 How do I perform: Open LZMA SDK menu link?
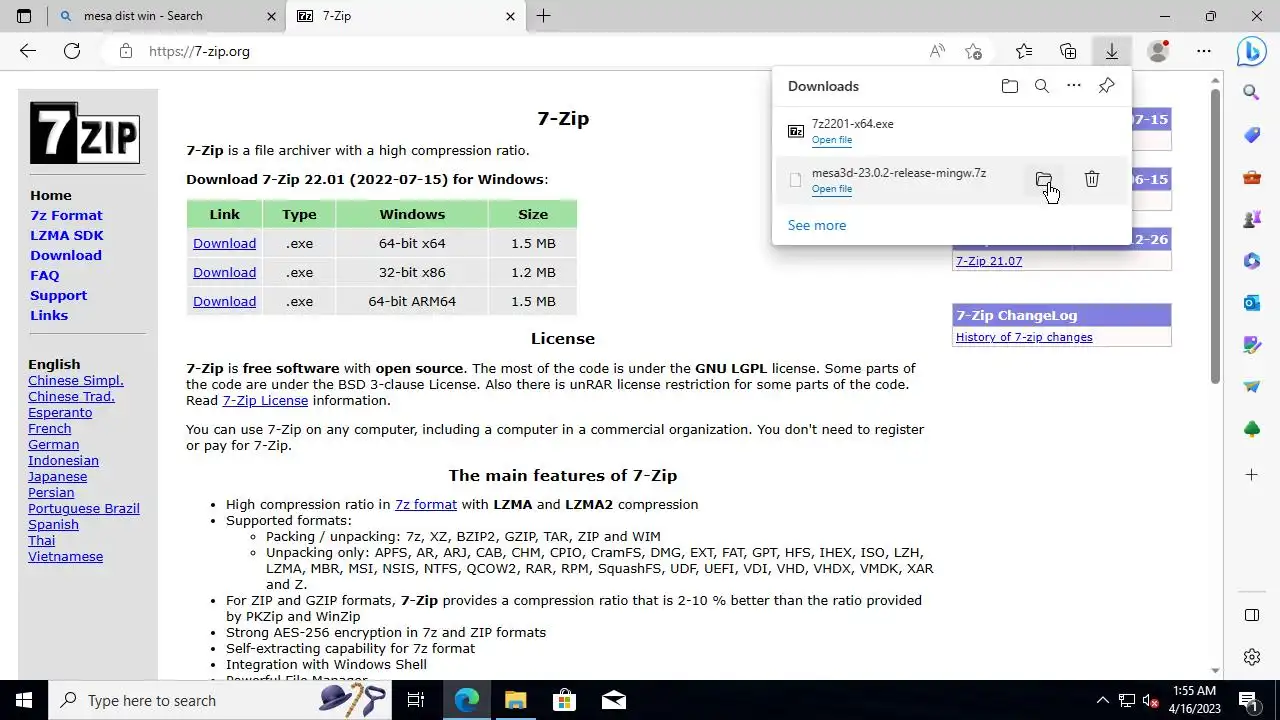(67, 235)
